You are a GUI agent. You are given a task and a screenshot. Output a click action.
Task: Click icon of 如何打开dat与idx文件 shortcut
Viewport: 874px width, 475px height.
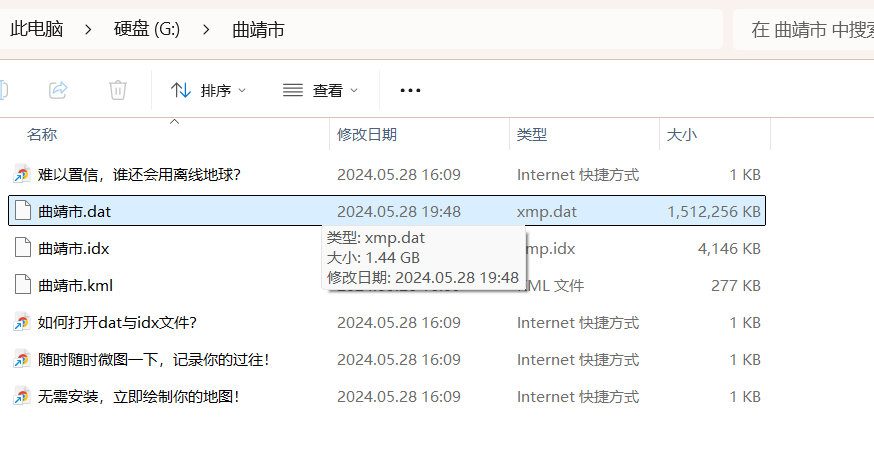coord(22,323)
